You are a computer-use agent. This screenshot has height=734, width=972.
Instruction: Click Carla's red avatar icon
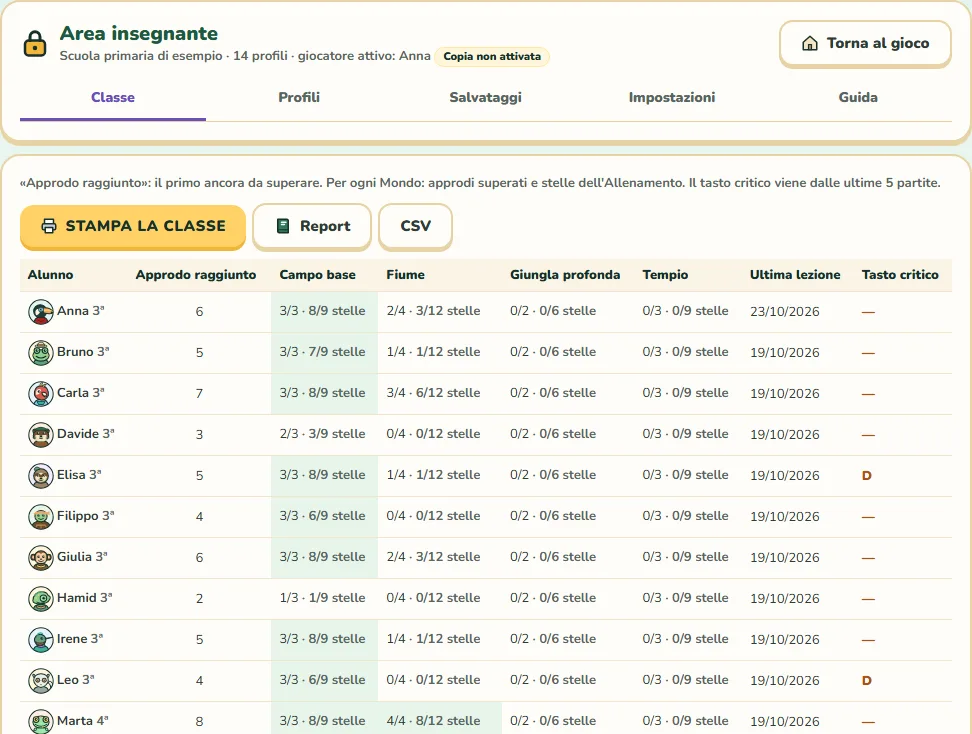(41, 393)
